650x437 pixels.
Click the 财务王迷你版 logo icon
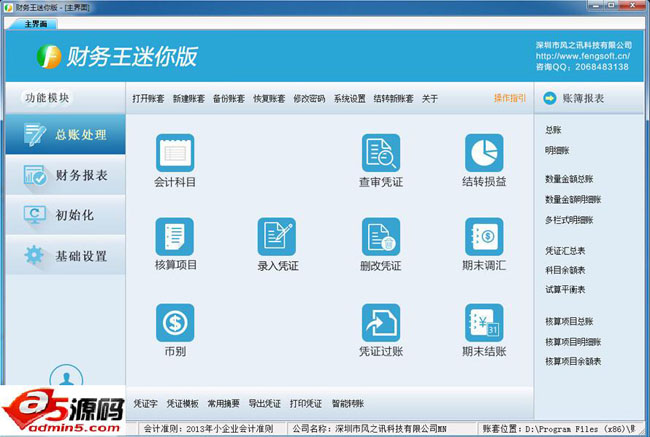(x=49, y=56)
